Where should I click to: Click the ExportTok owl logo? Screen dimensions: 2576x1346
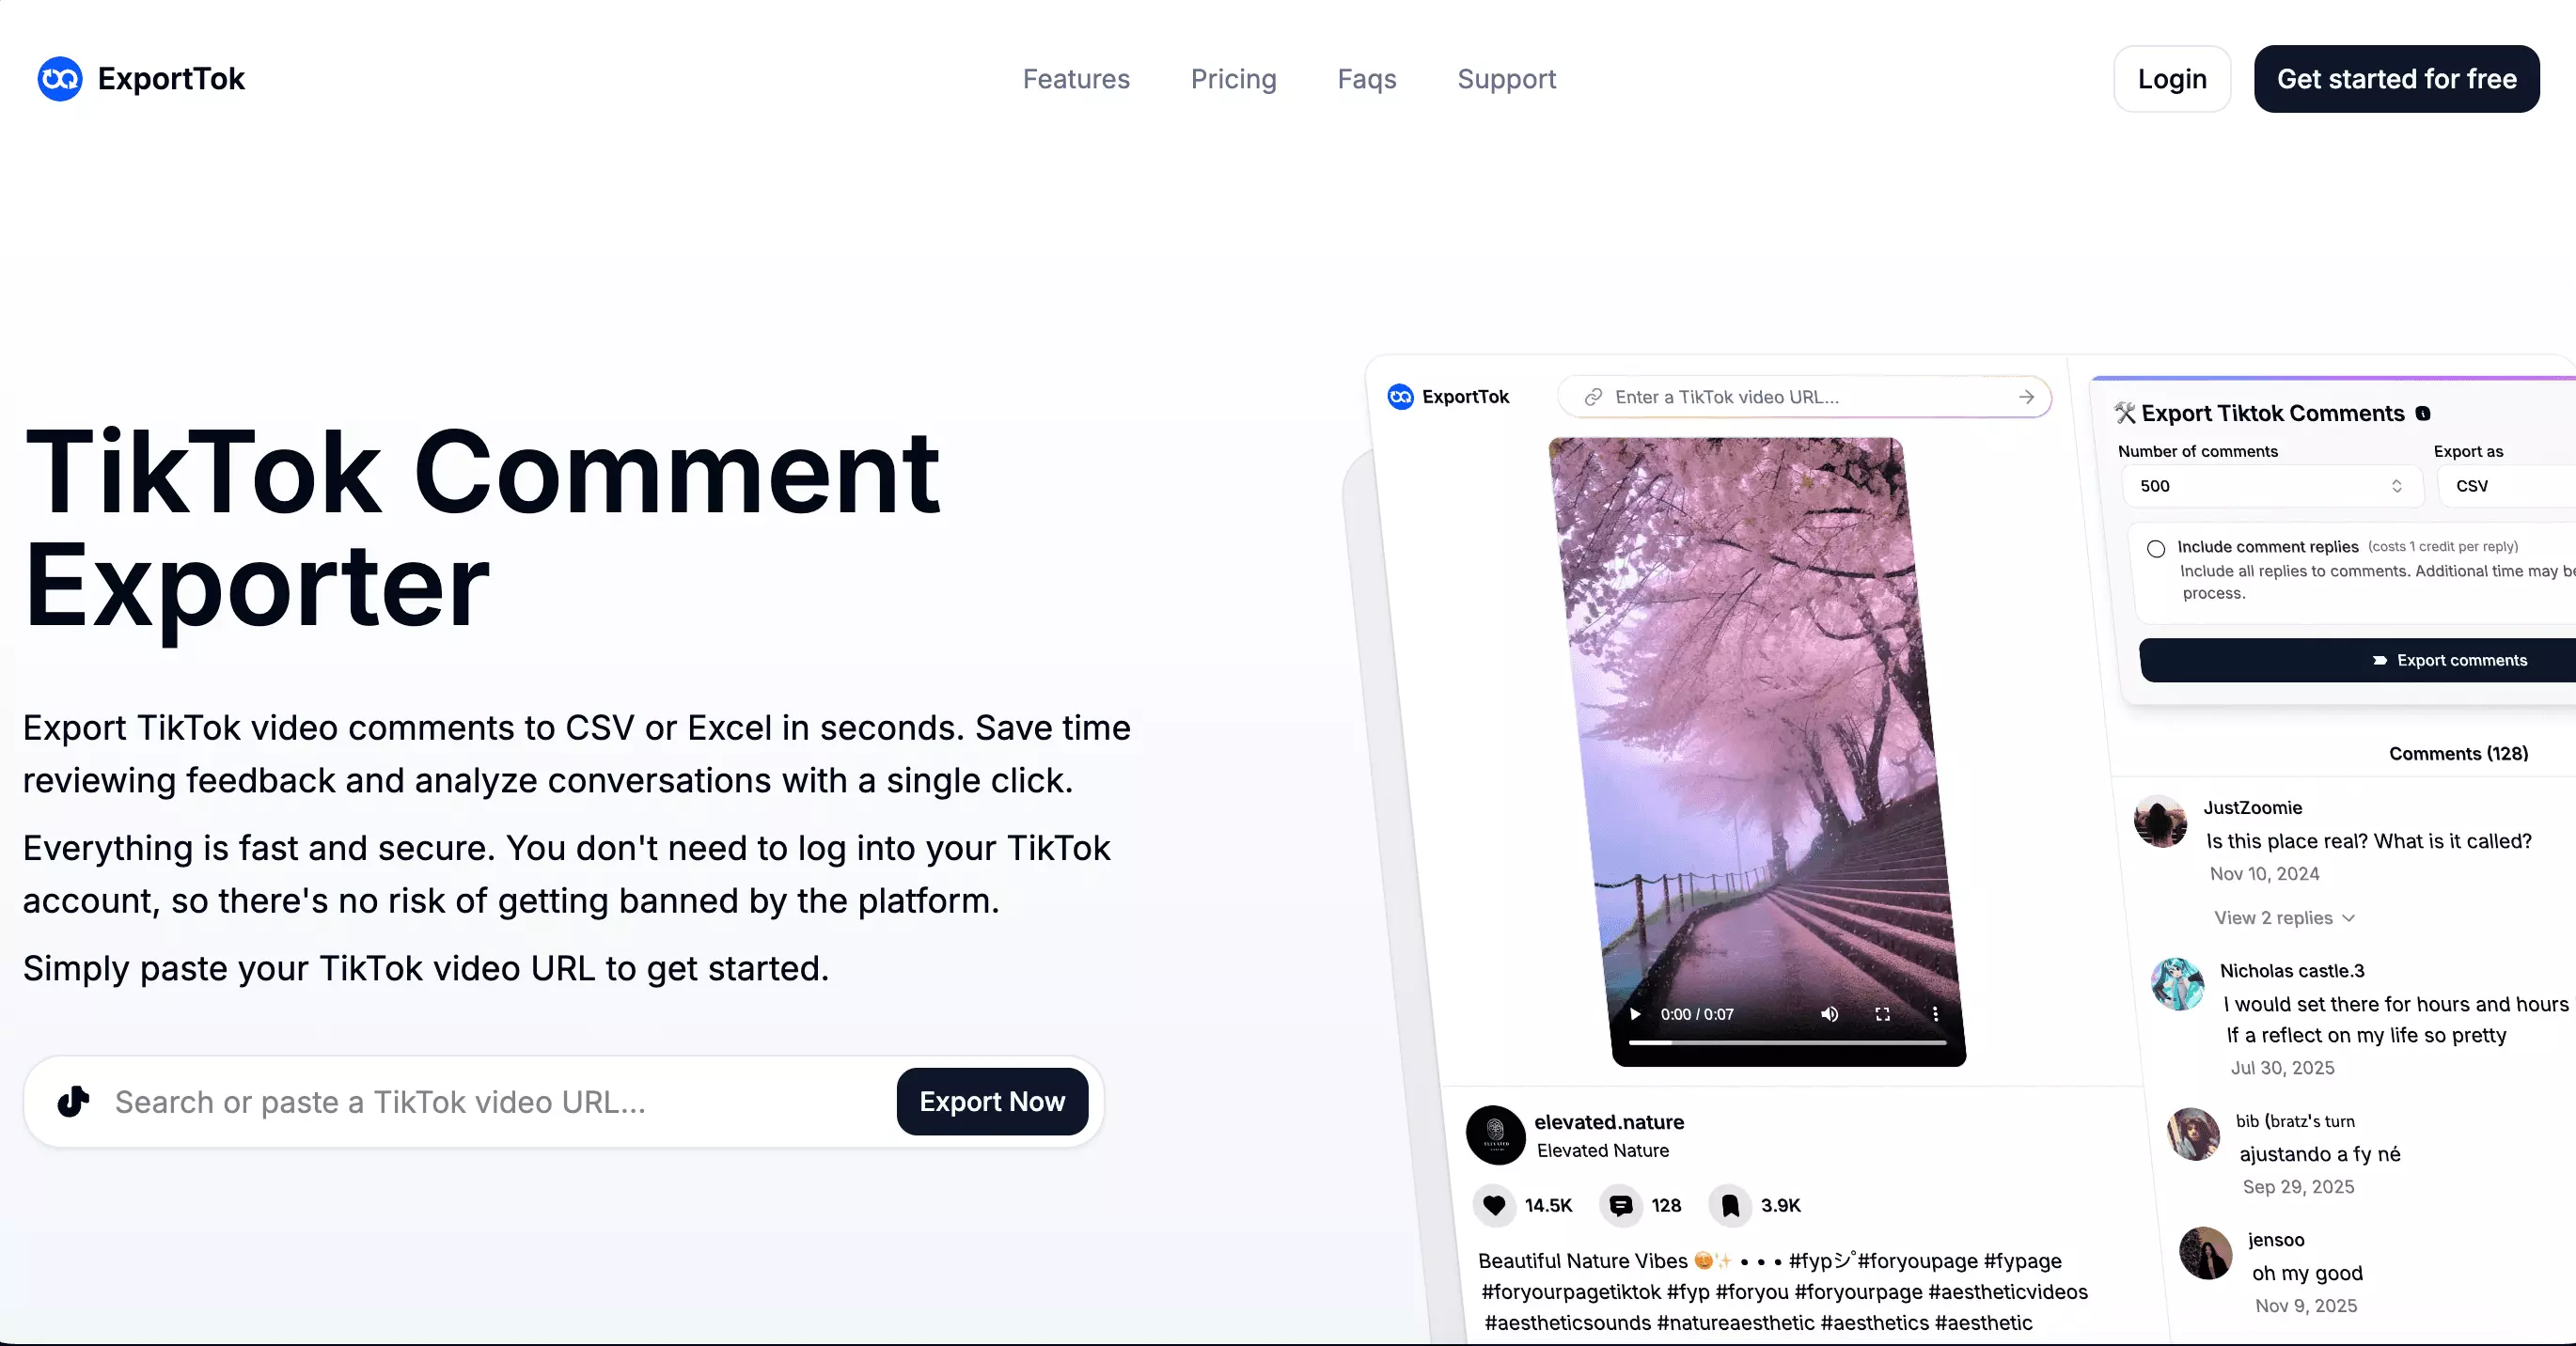pos(59,79)
